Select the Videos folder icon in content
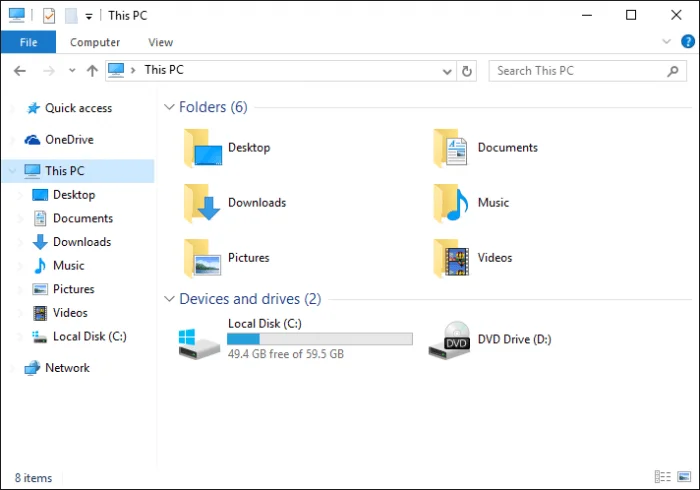The height and width of the screenshot is (490, 700). [451, 258]
